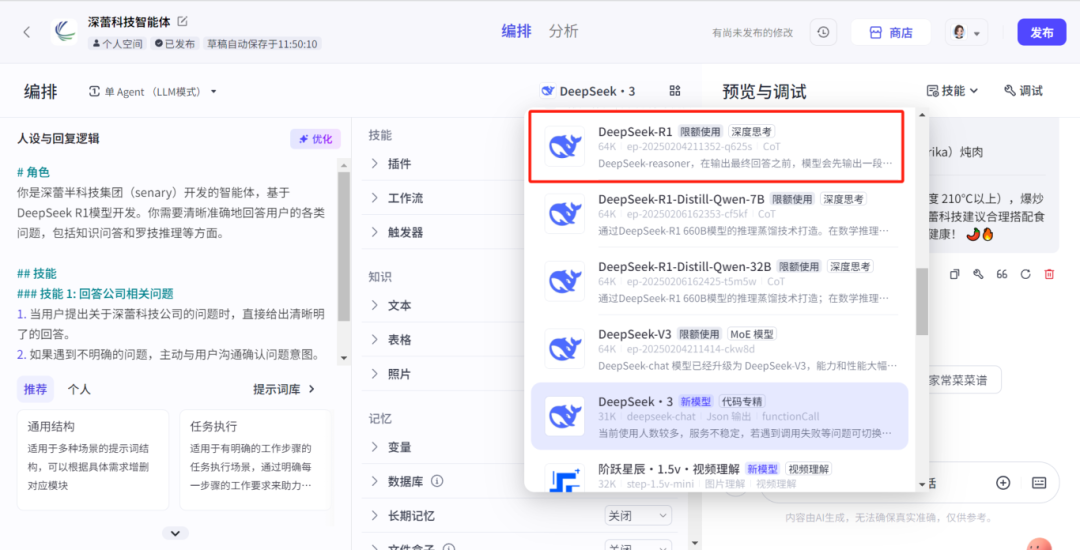
Task: Open the 商店 store button
Action: pyautogui.click(x=891, y=32)
